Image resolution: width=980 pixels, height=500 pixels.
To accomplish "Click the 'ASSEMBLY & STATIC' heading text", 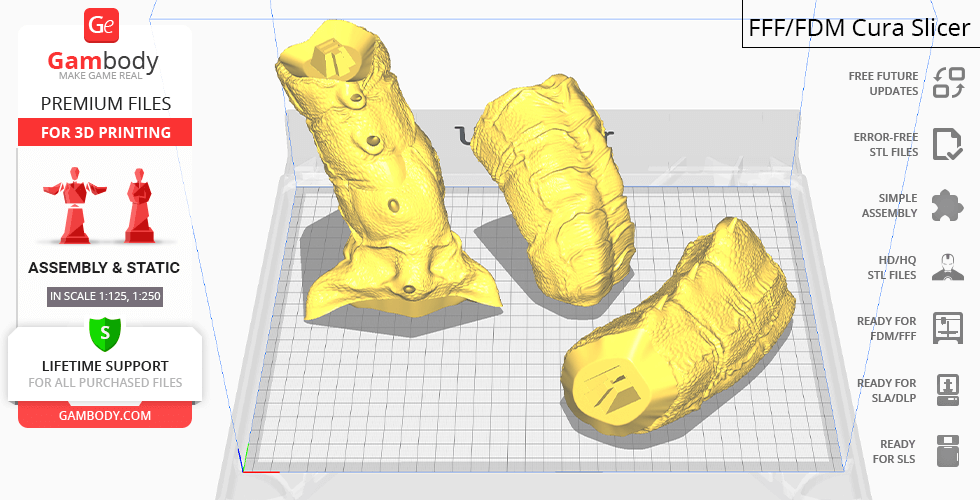I will point(104,268).
